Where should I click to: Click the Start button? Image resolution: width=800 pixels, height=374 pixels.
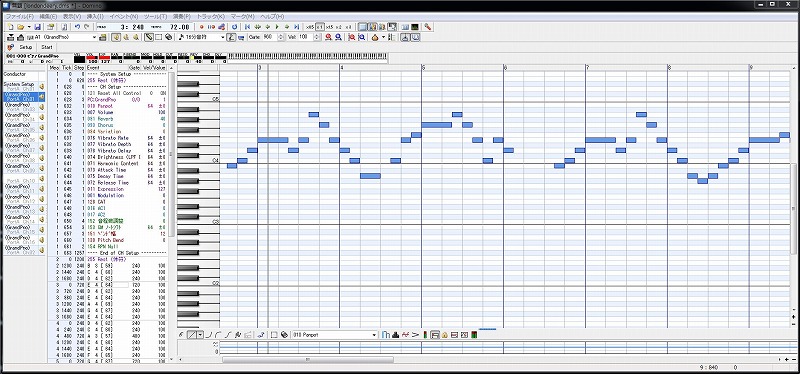[46, 47]
